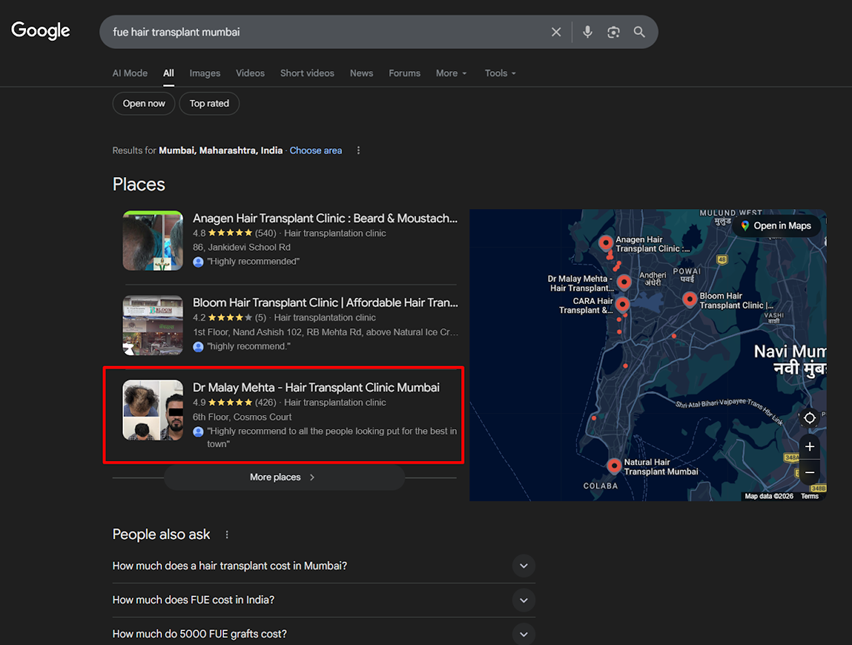The image size is (852, 645).
Task: Open Anagen Hair Transplant Clinic thumbnail
Action: (x=152, y=240)
